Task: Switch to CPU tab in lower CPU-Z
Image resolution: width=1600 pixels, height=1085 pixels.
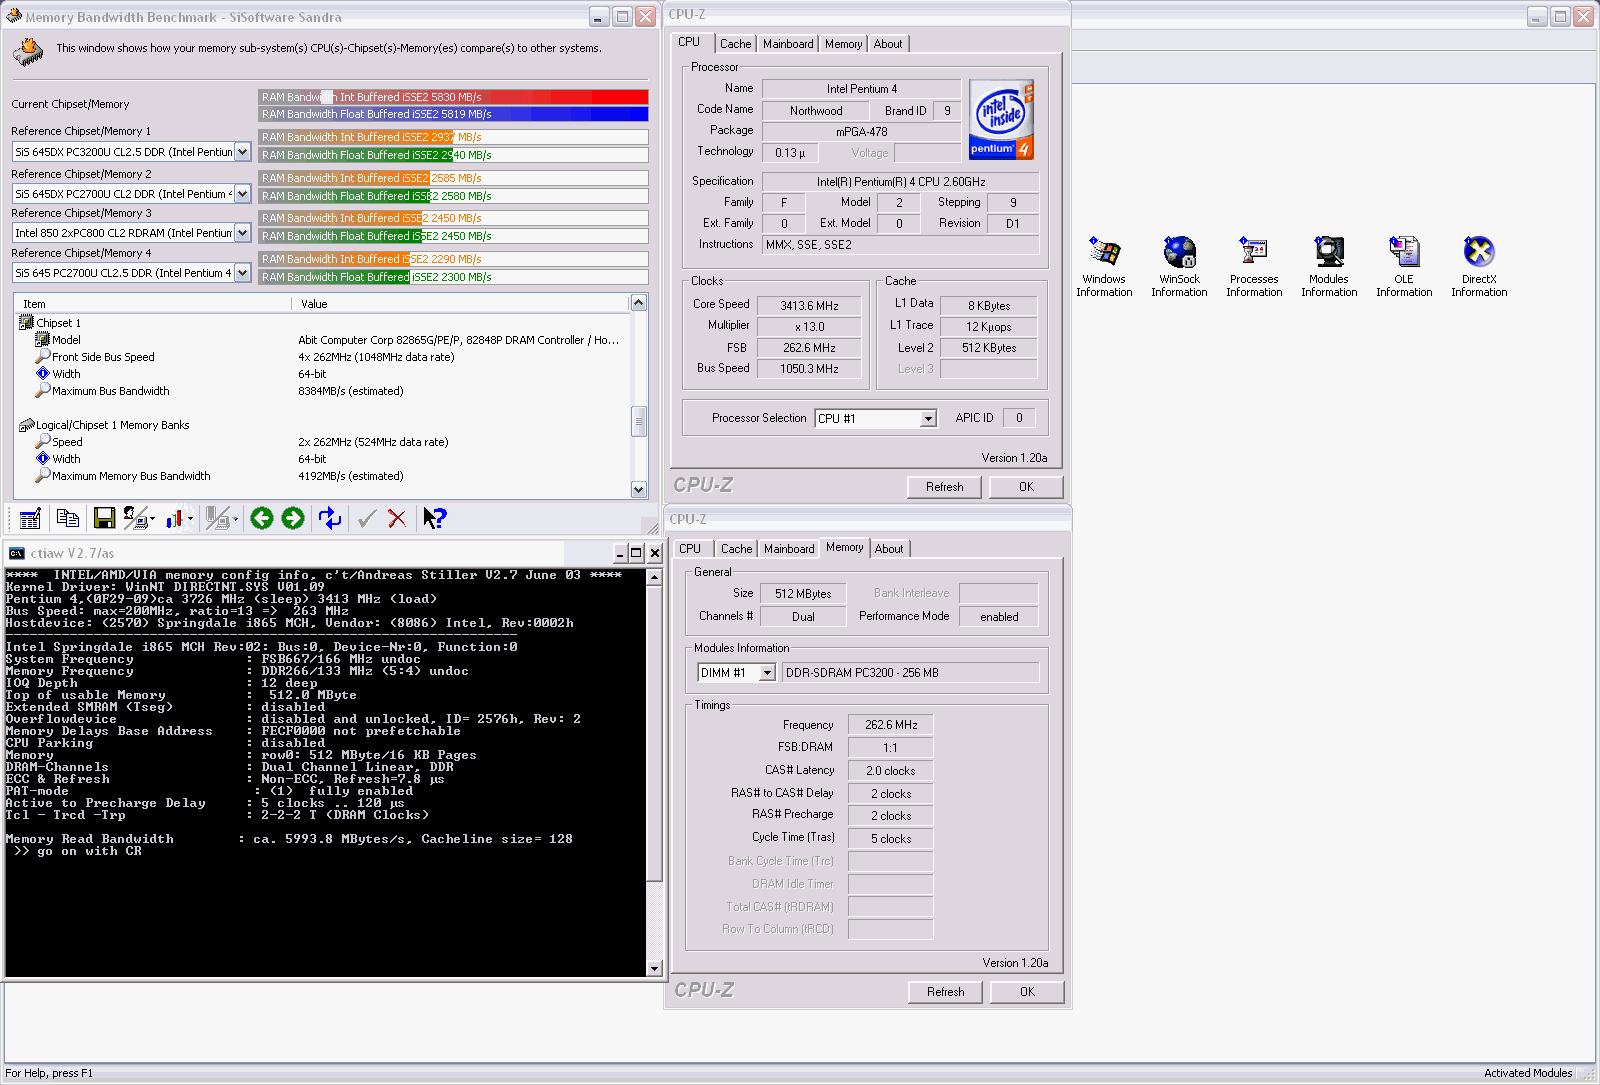Action: [690, 549]
